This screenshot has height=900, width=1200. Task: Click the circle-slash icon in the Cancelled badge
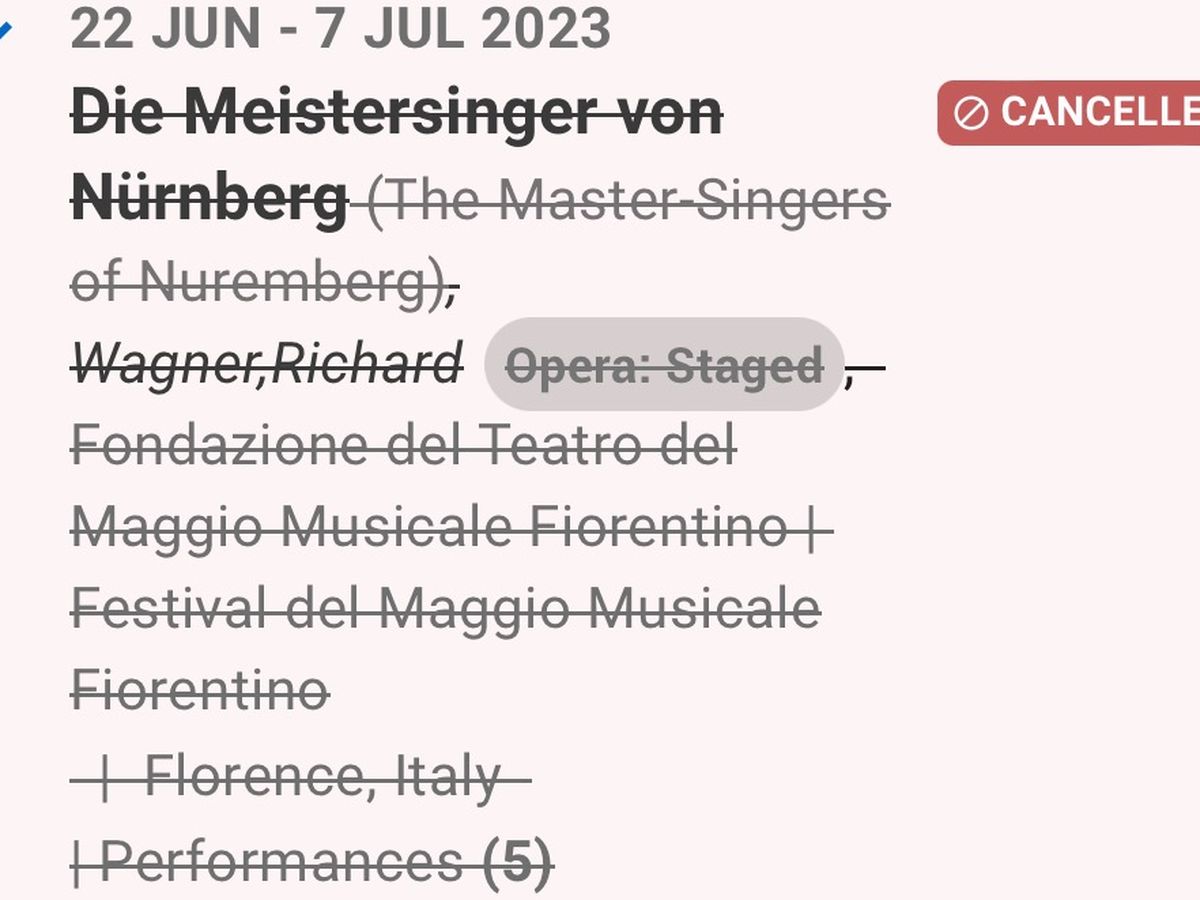pyautogui.click(x=970, y=113)
